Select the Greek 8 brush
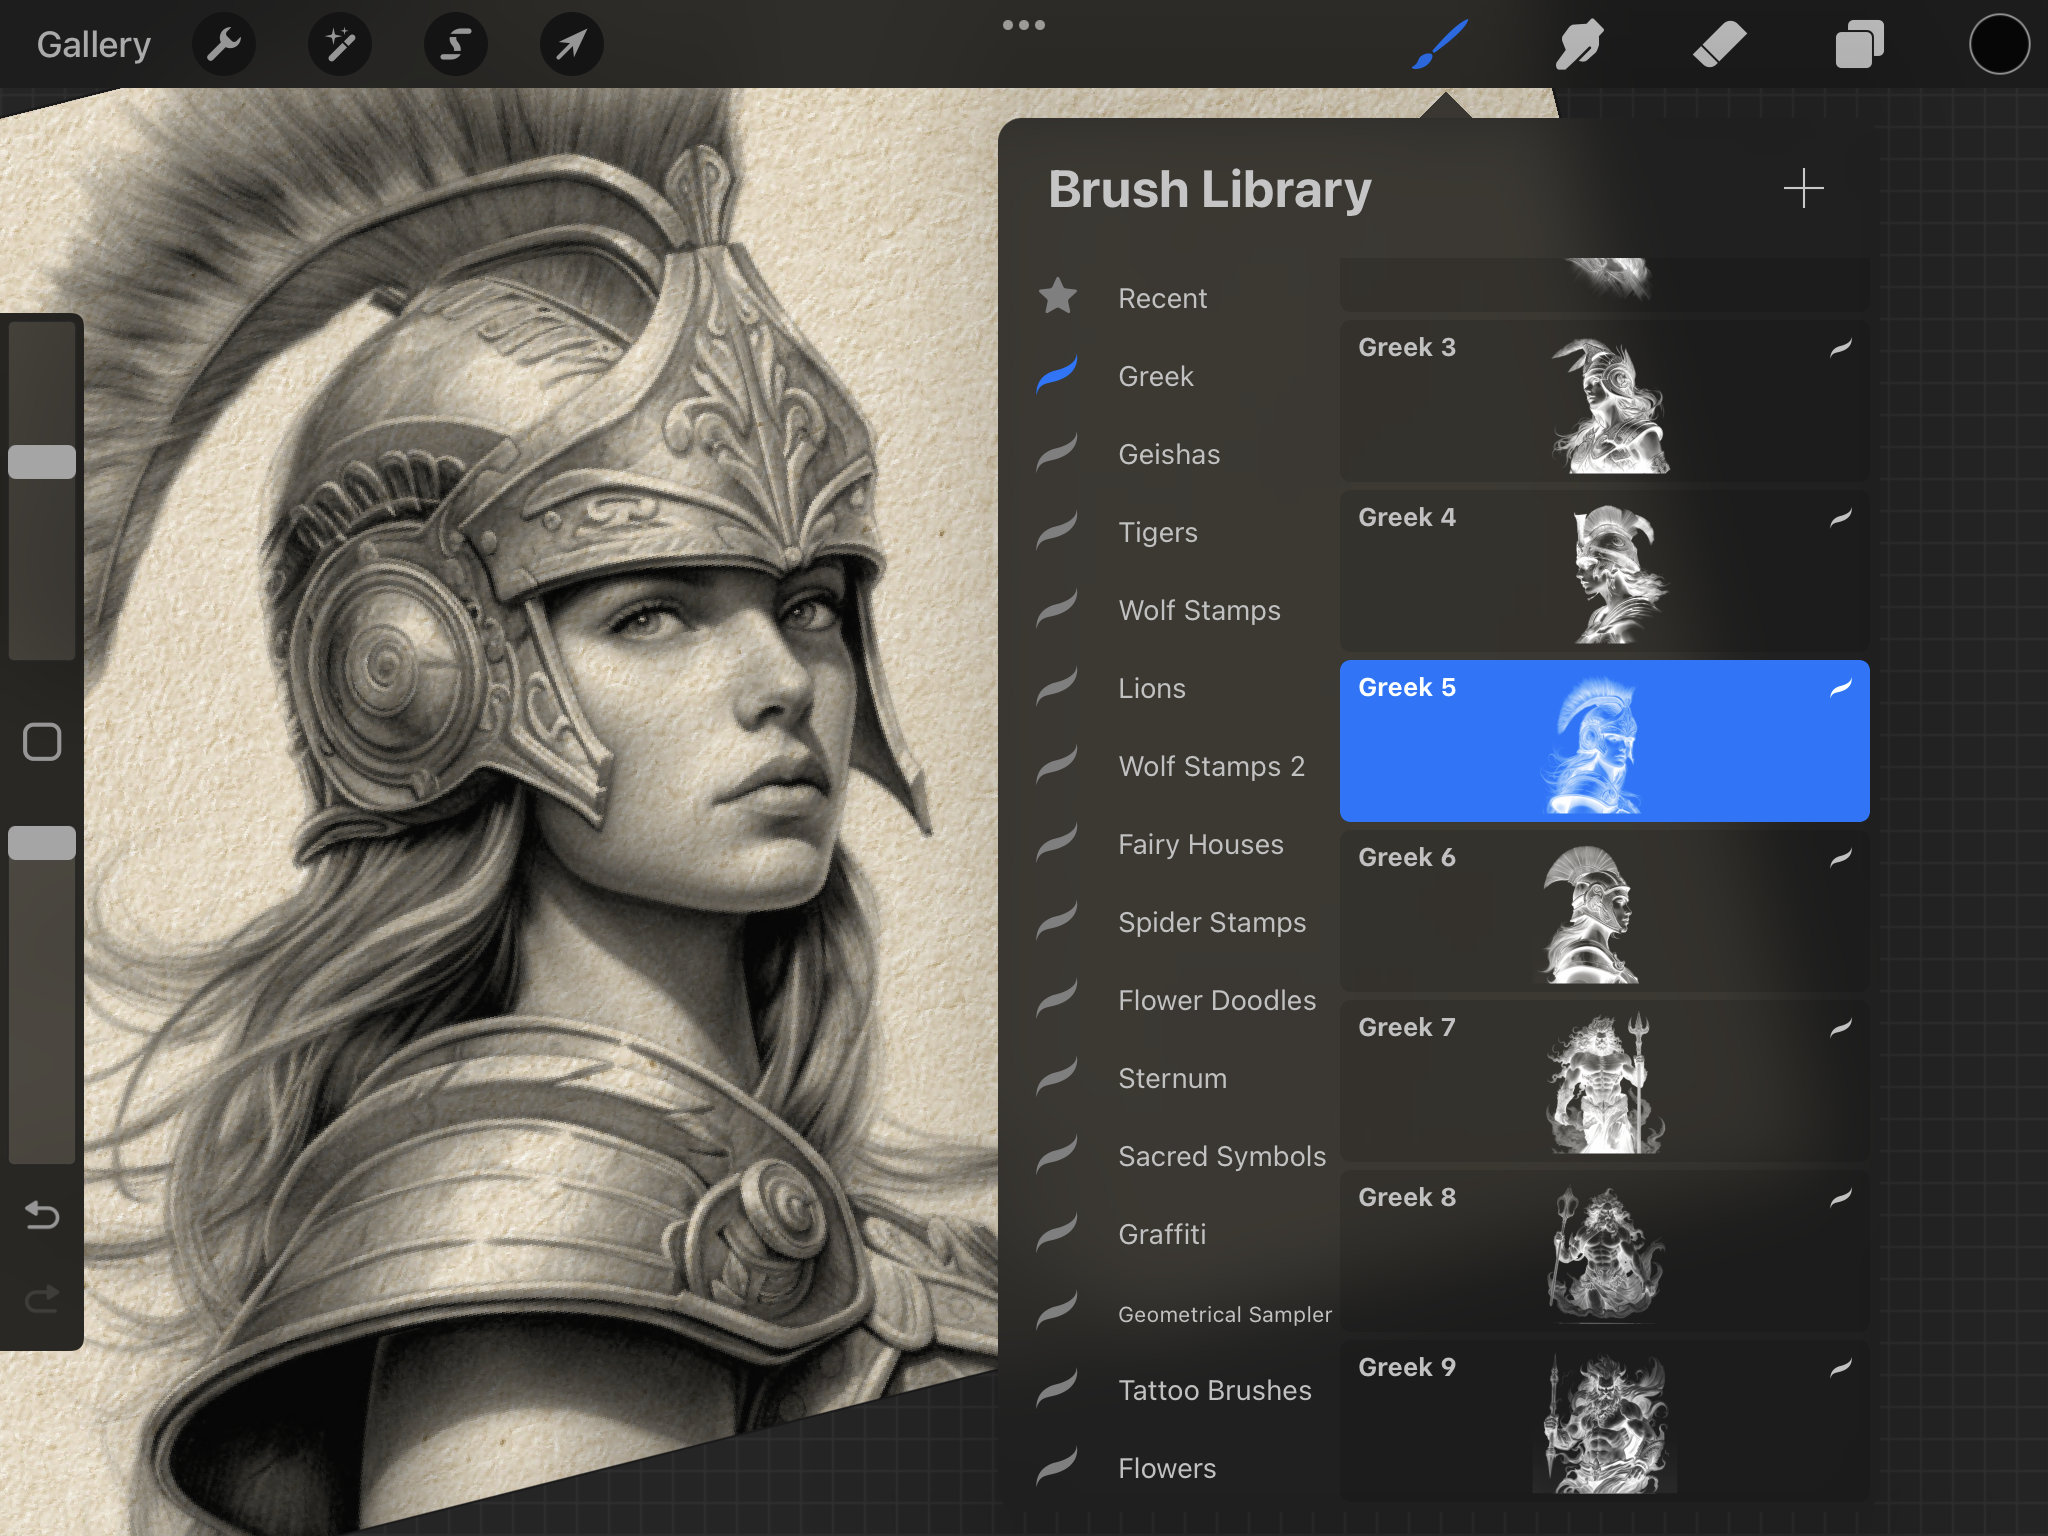Viewport: 2048px width, 1536px height. 1604,1251
